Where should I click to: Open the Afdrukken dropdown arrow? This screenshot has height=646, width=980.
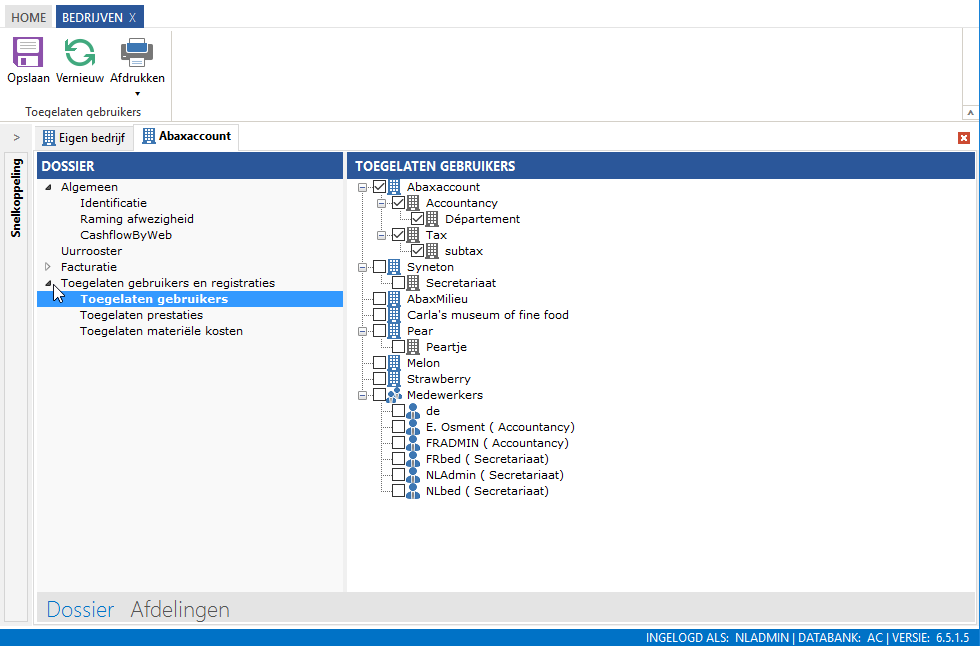pos(137,94)
